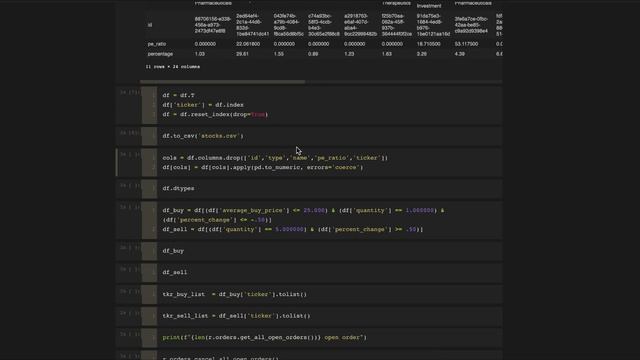This screenshot has width=640, height=360.
Task: Click the percentage value 1.23
Action: coord(349,54)
